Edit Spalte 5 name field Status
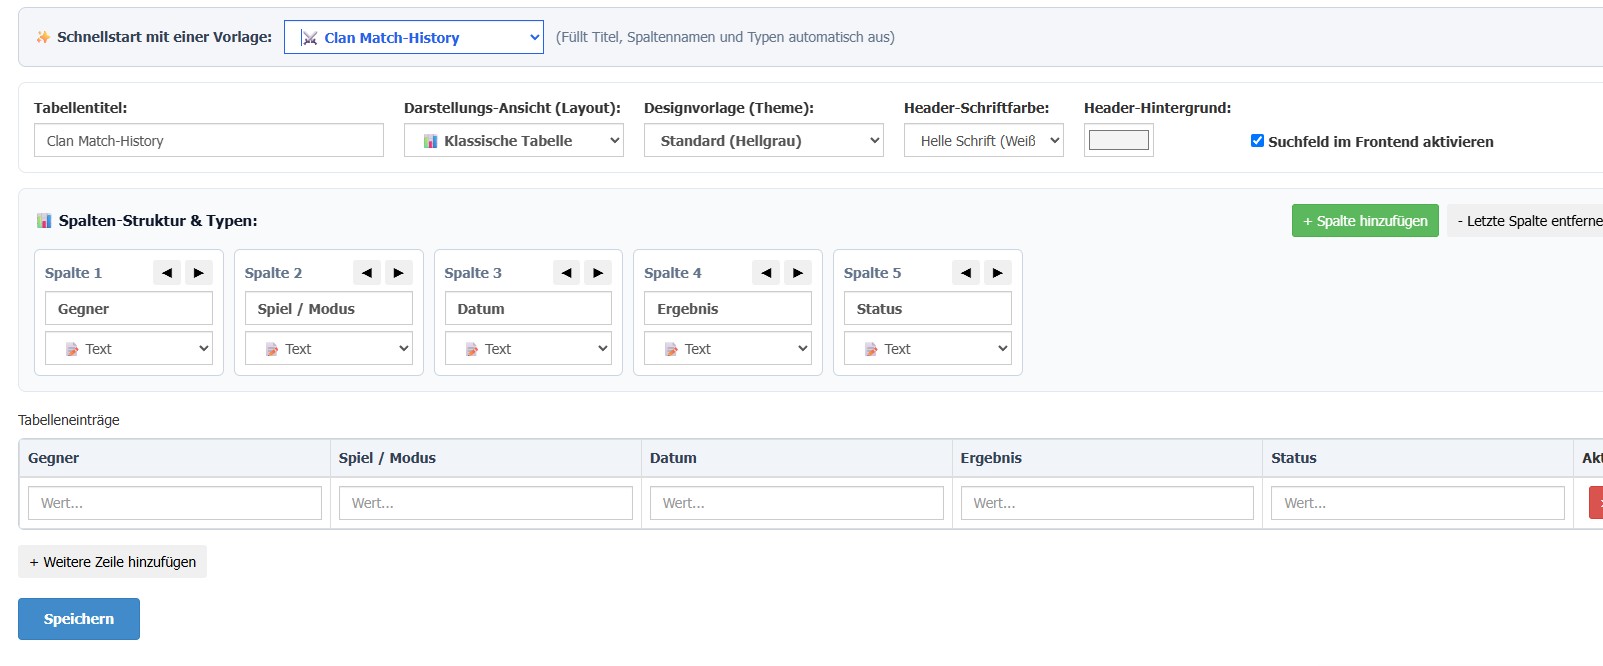This screenshot has width=1603, height=666. click(928, 308)
